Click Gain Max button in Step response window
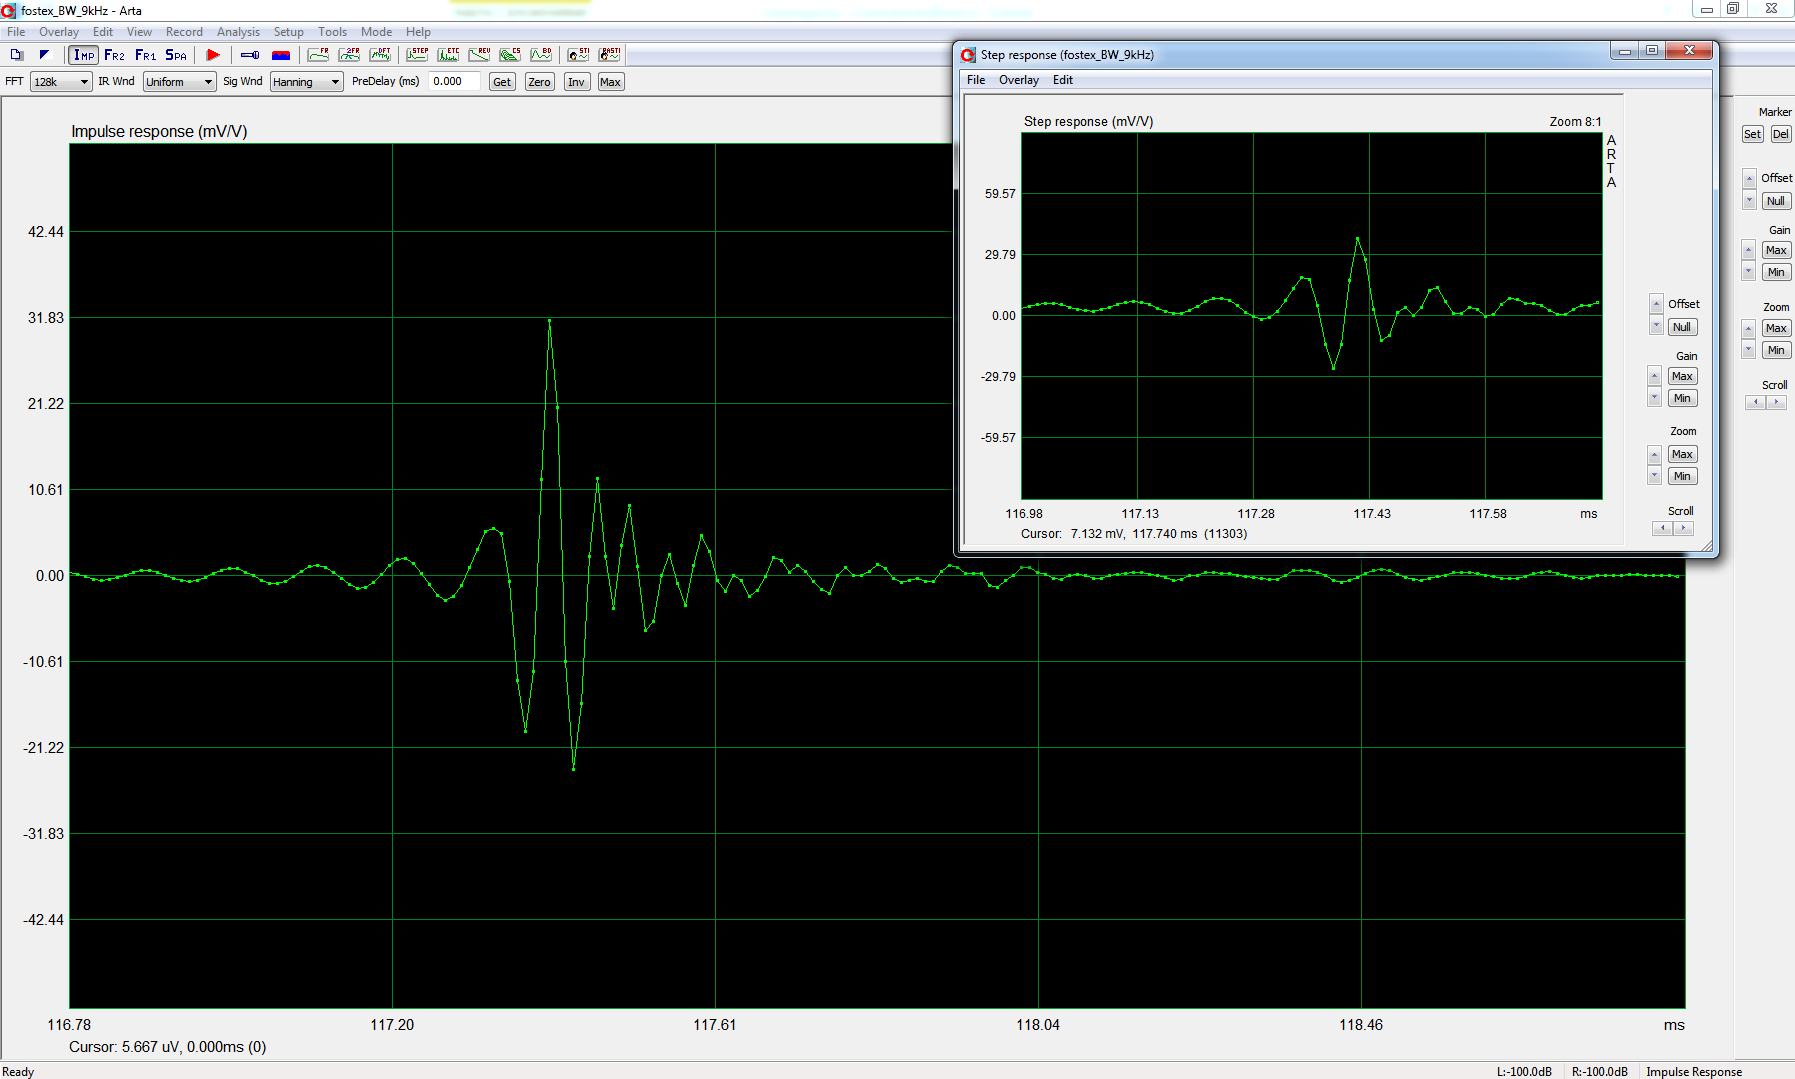 coord(1682,376)
